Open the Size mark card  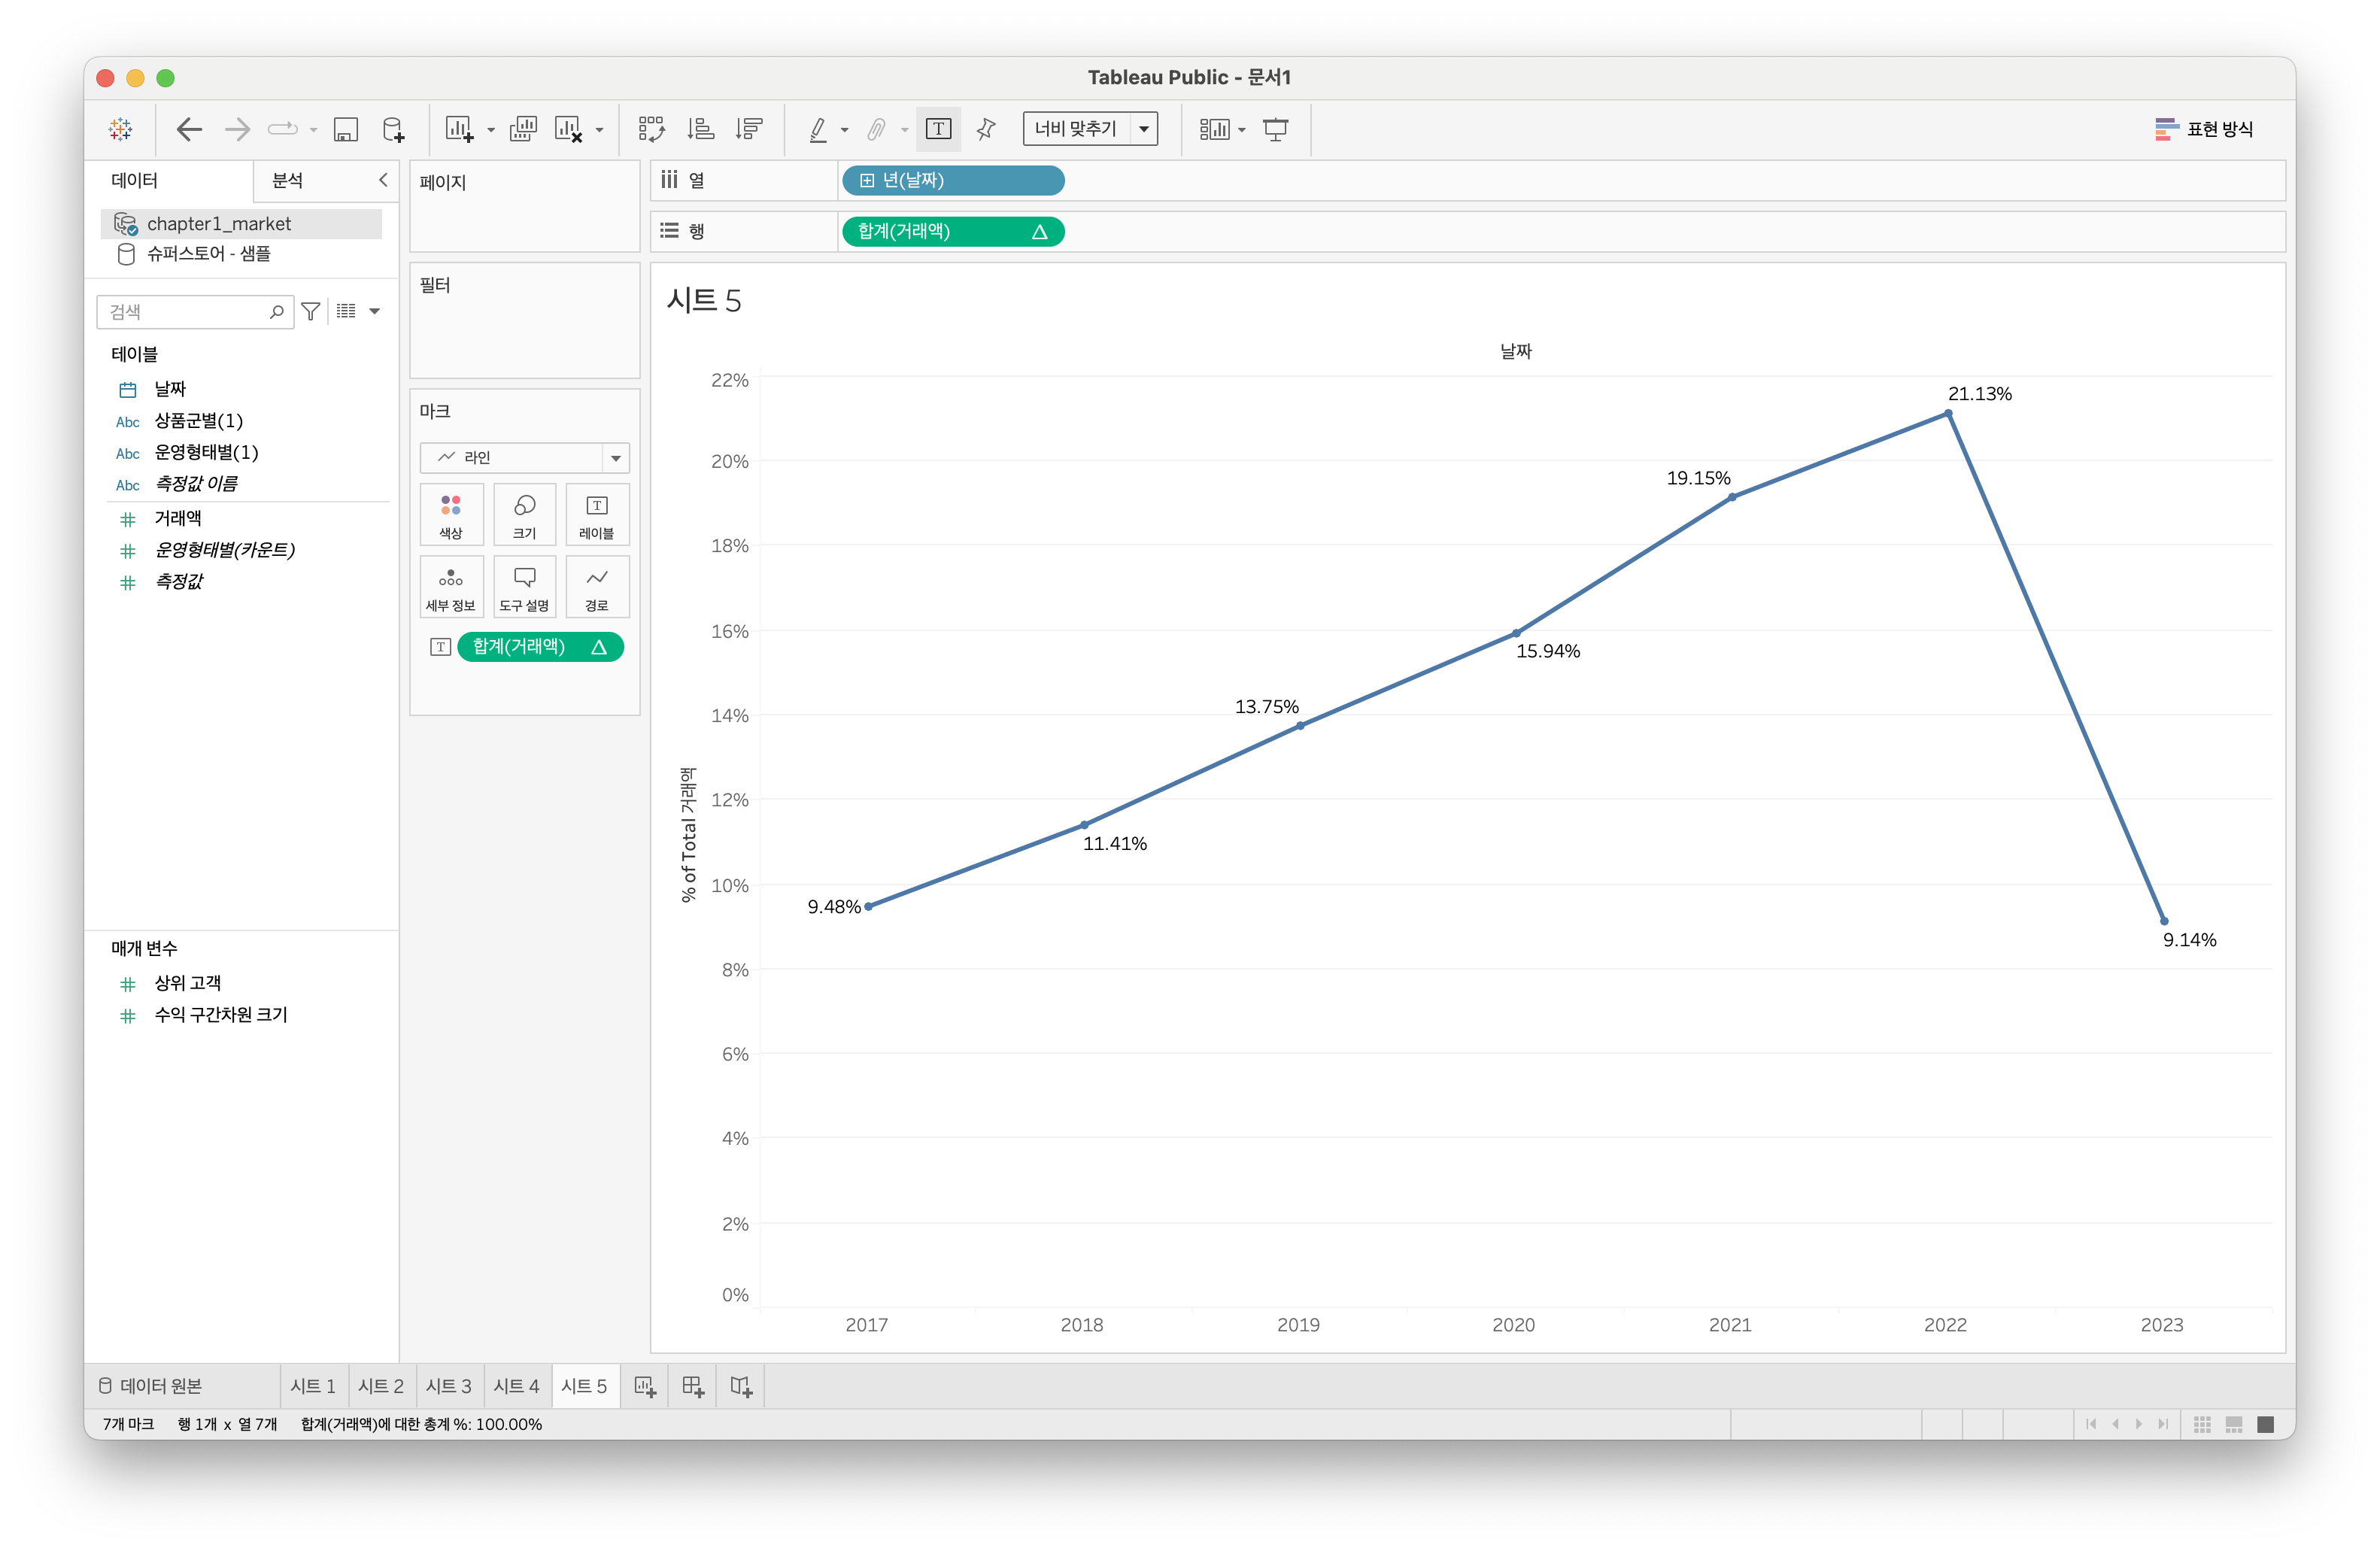[x=524, y=514]
